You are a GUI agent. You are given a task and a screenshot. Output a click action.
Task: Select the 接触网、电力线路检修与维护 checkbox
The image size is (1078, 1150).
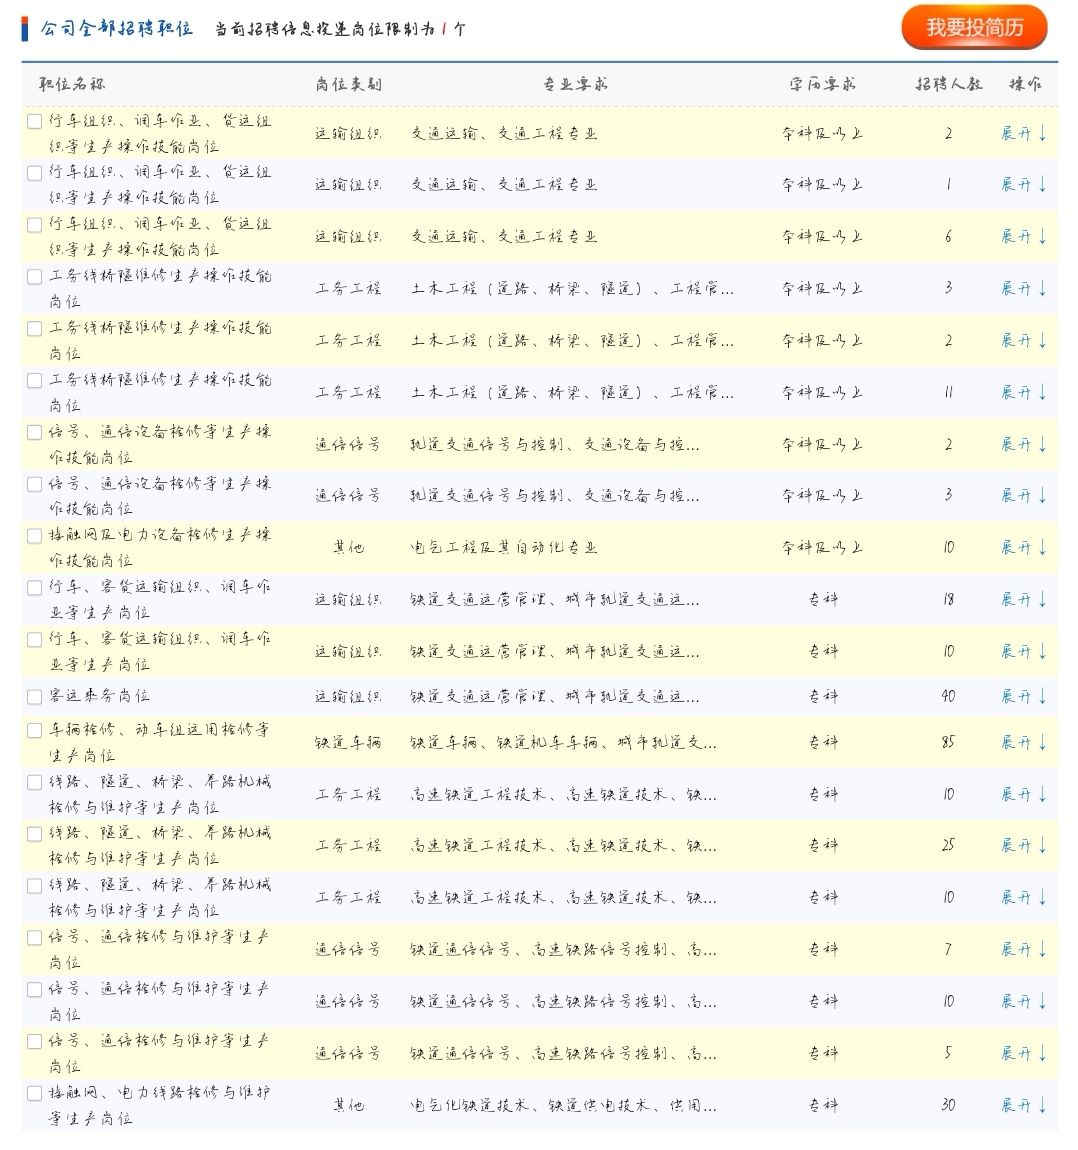[x=35, y=1094]
